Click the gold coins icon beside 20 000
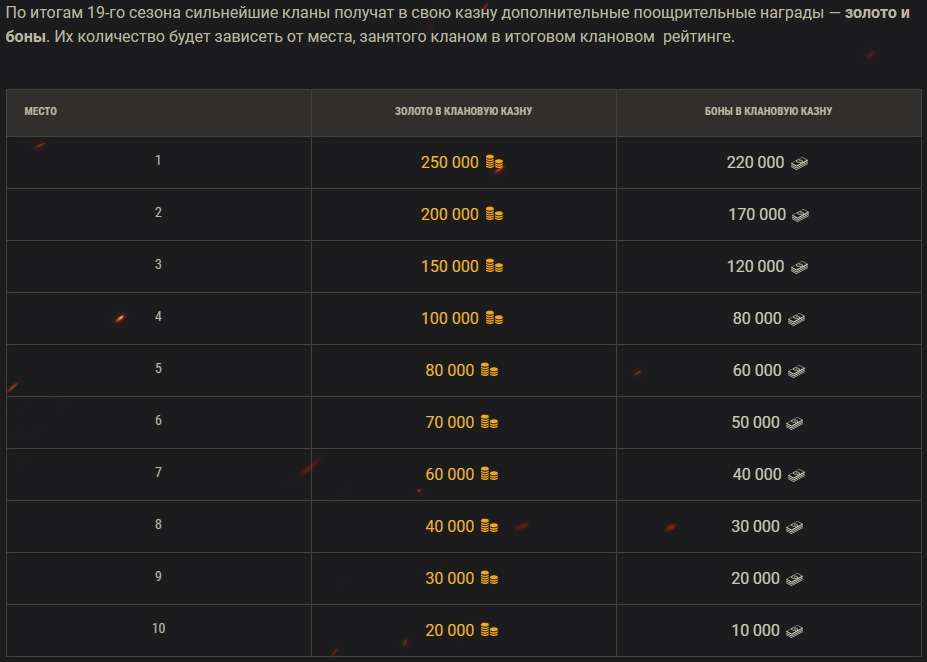The image size is (927, 662). (489, 630)
